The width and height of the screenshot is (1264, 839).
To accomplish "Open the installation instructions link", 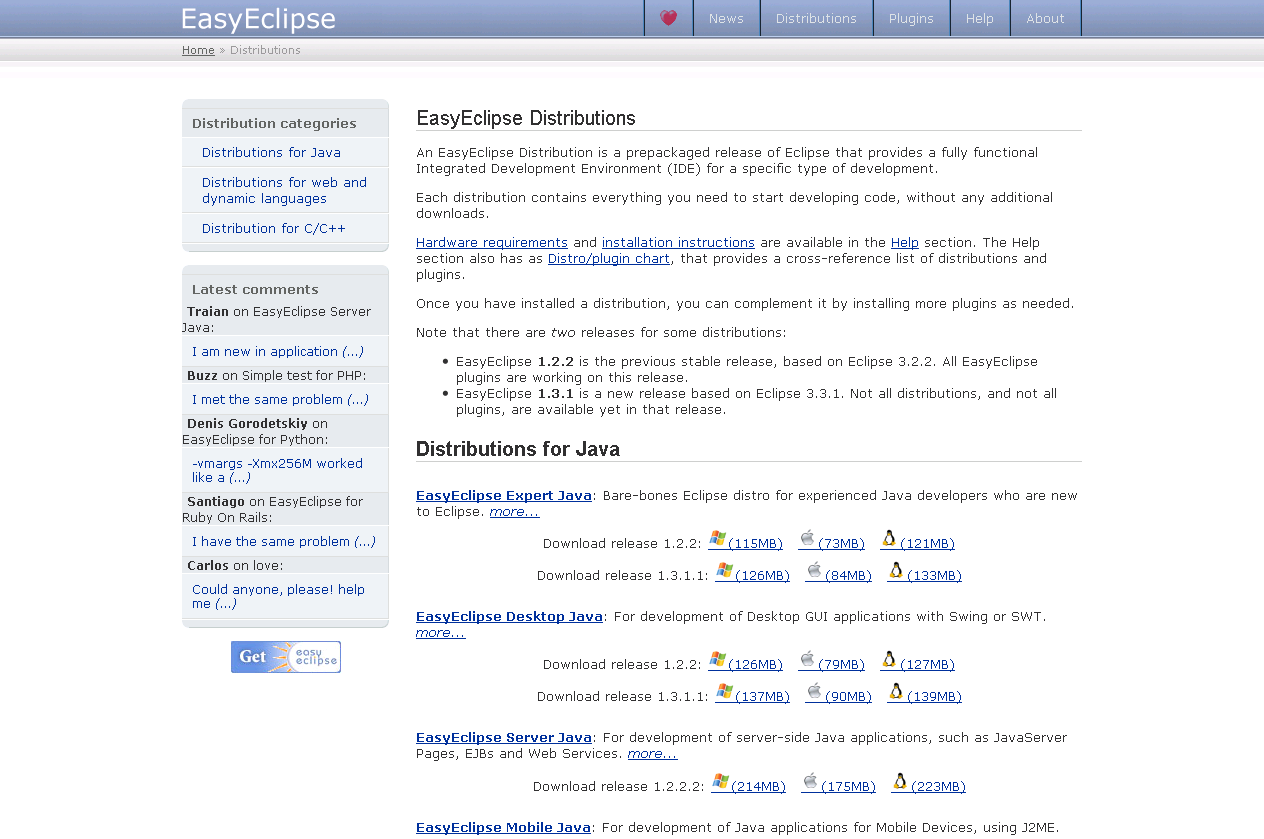I will click(678, 243).
